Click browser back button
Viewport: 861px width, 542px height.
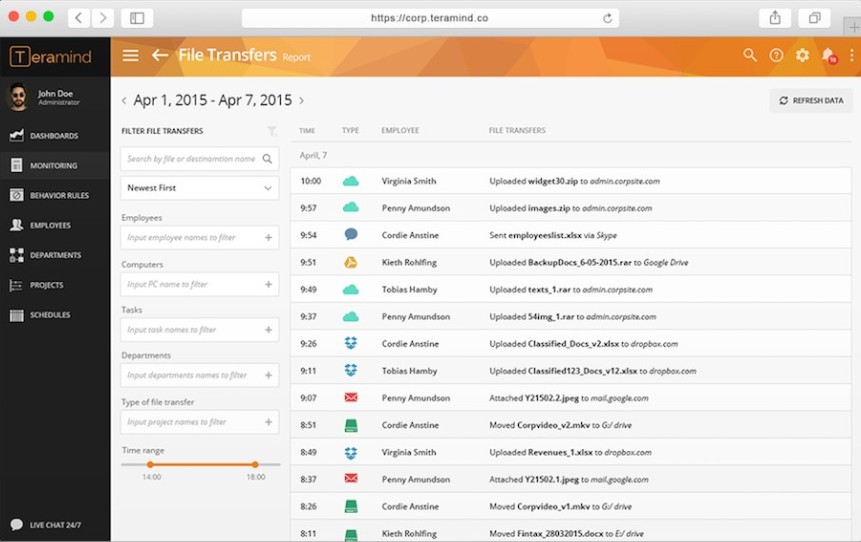coord(79,18)
